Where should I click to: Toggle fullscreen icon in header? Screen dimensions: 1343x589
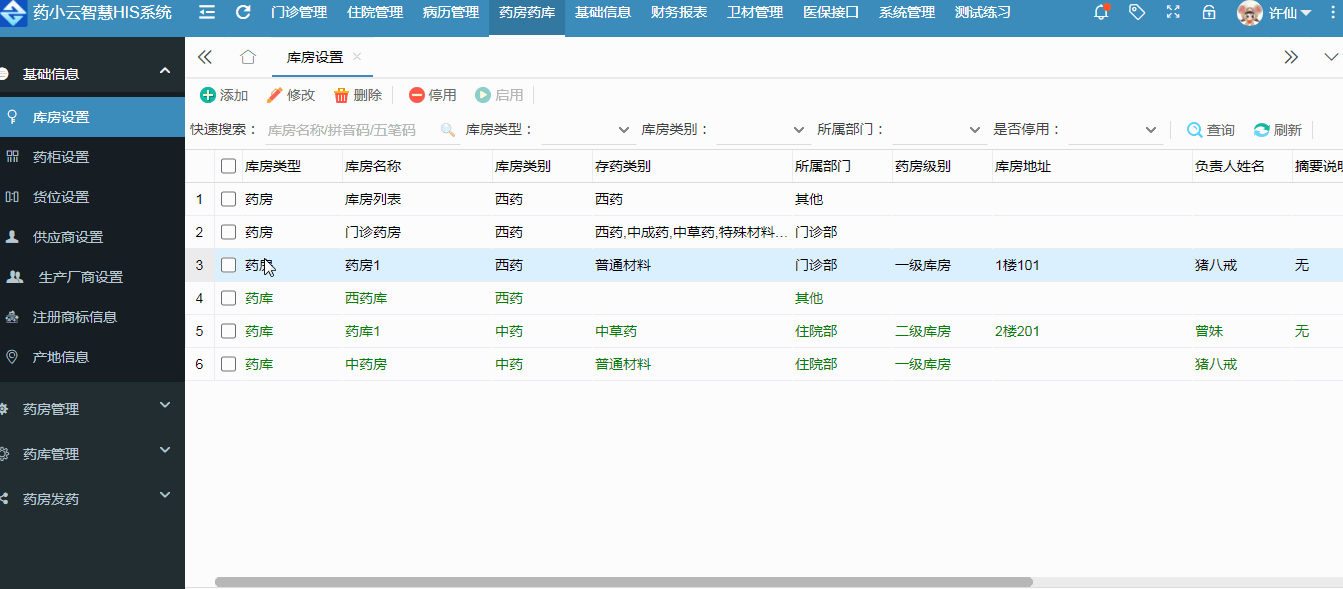click(x=1173, y=12)
